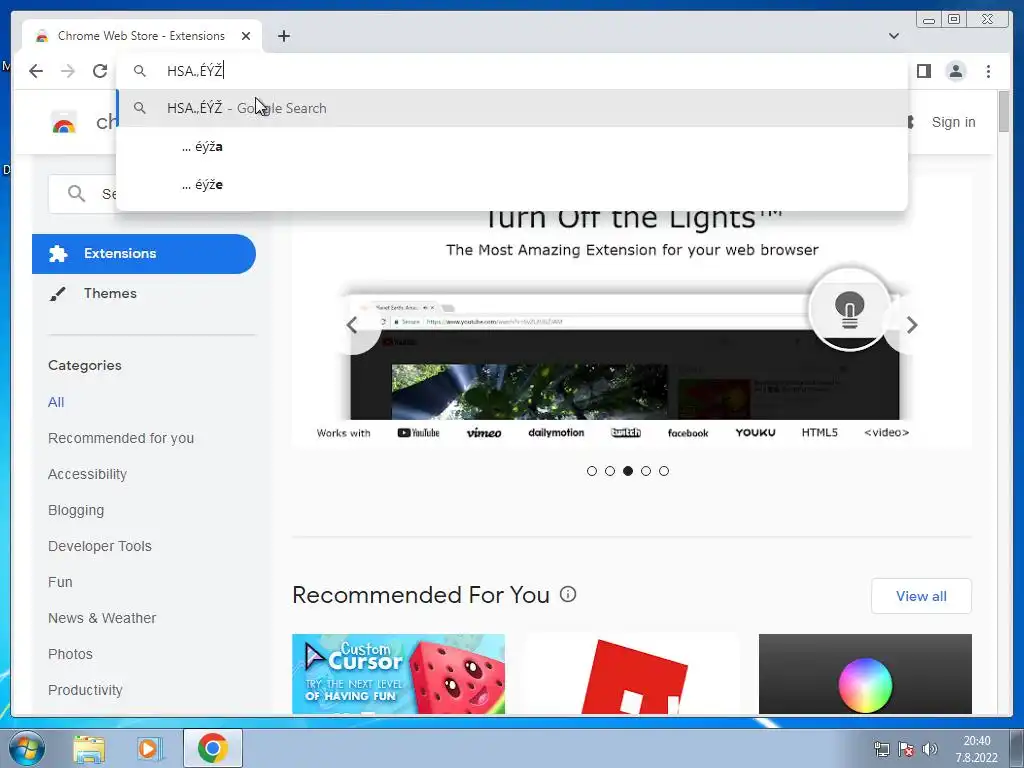Screen dimensions: 1024x768
Task: Select the Extensions sidebar item
Action: tap(144, 254)
